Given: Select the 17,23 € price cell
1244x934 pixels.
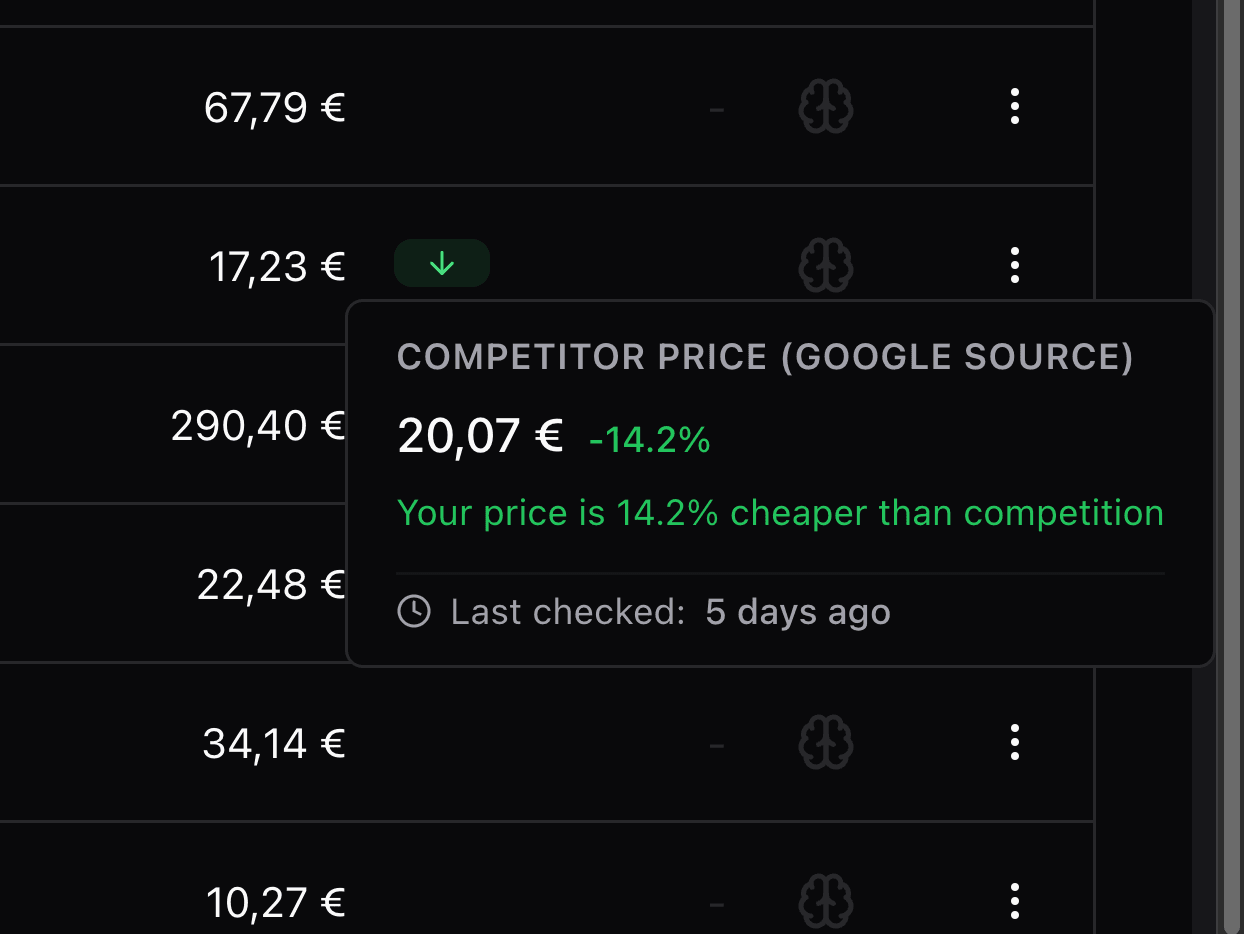Looking at the screenshot, I should pyautogui.click(x=277, y=266).
